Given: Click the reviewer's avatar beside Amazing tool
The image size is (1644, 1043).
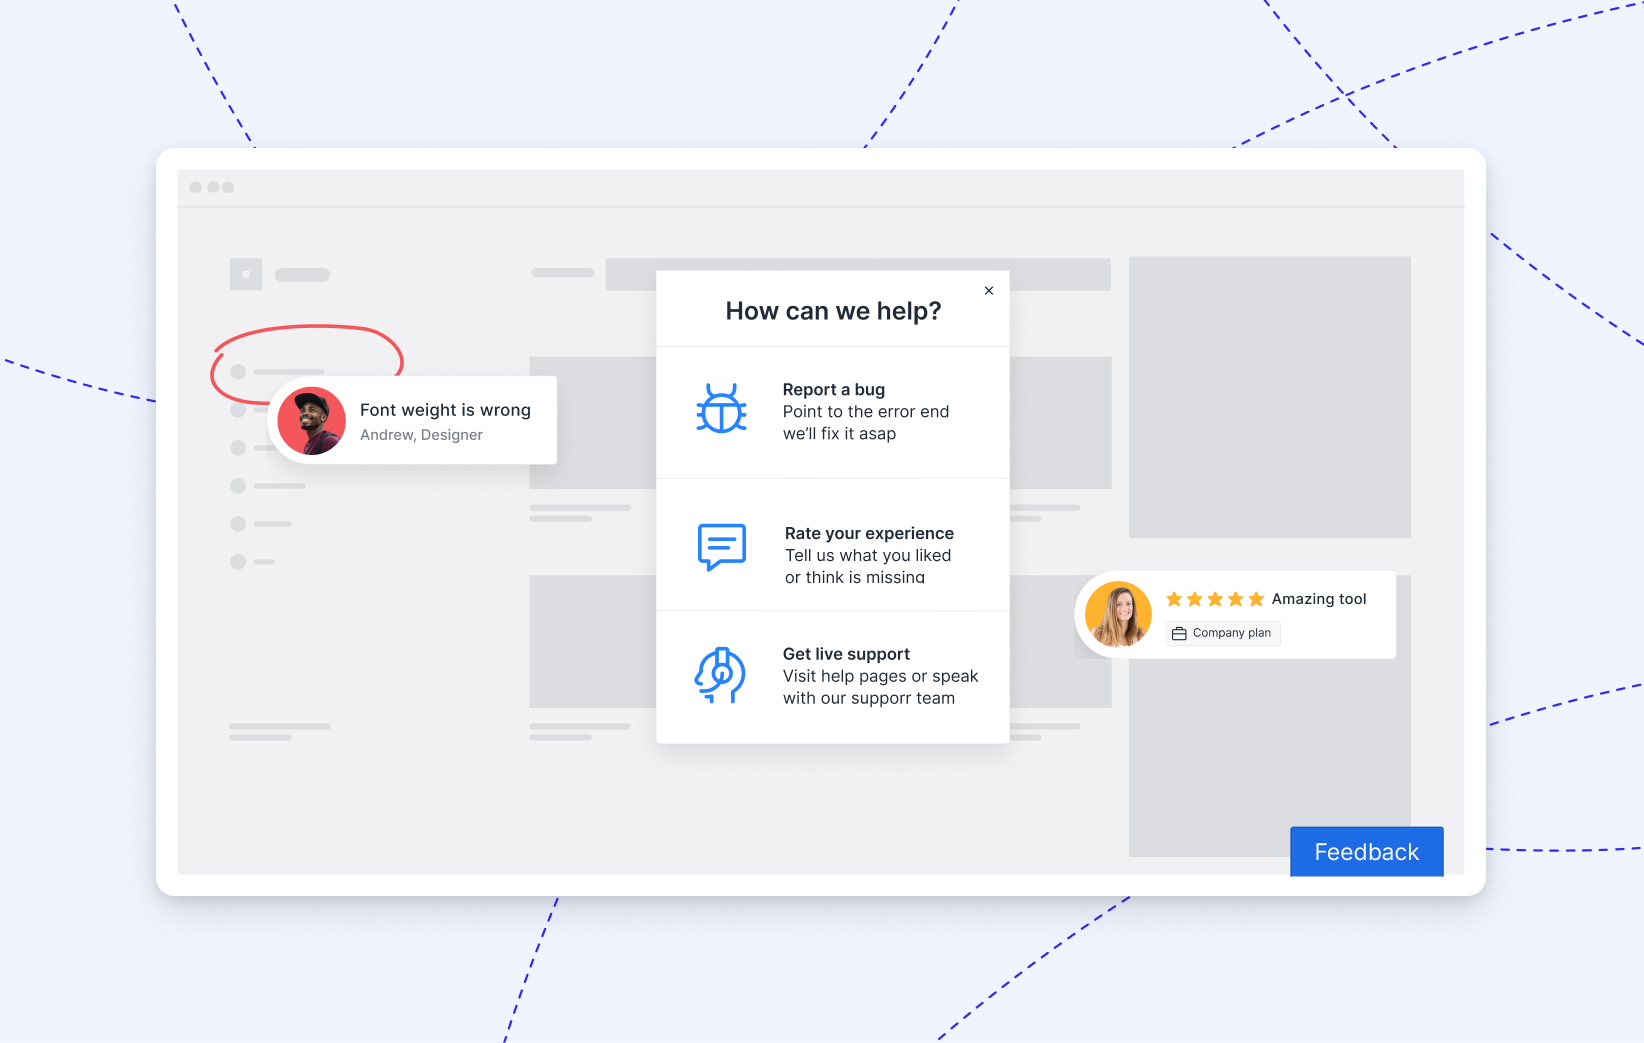Looking at the screenshot, I should tap(1118, 614).
